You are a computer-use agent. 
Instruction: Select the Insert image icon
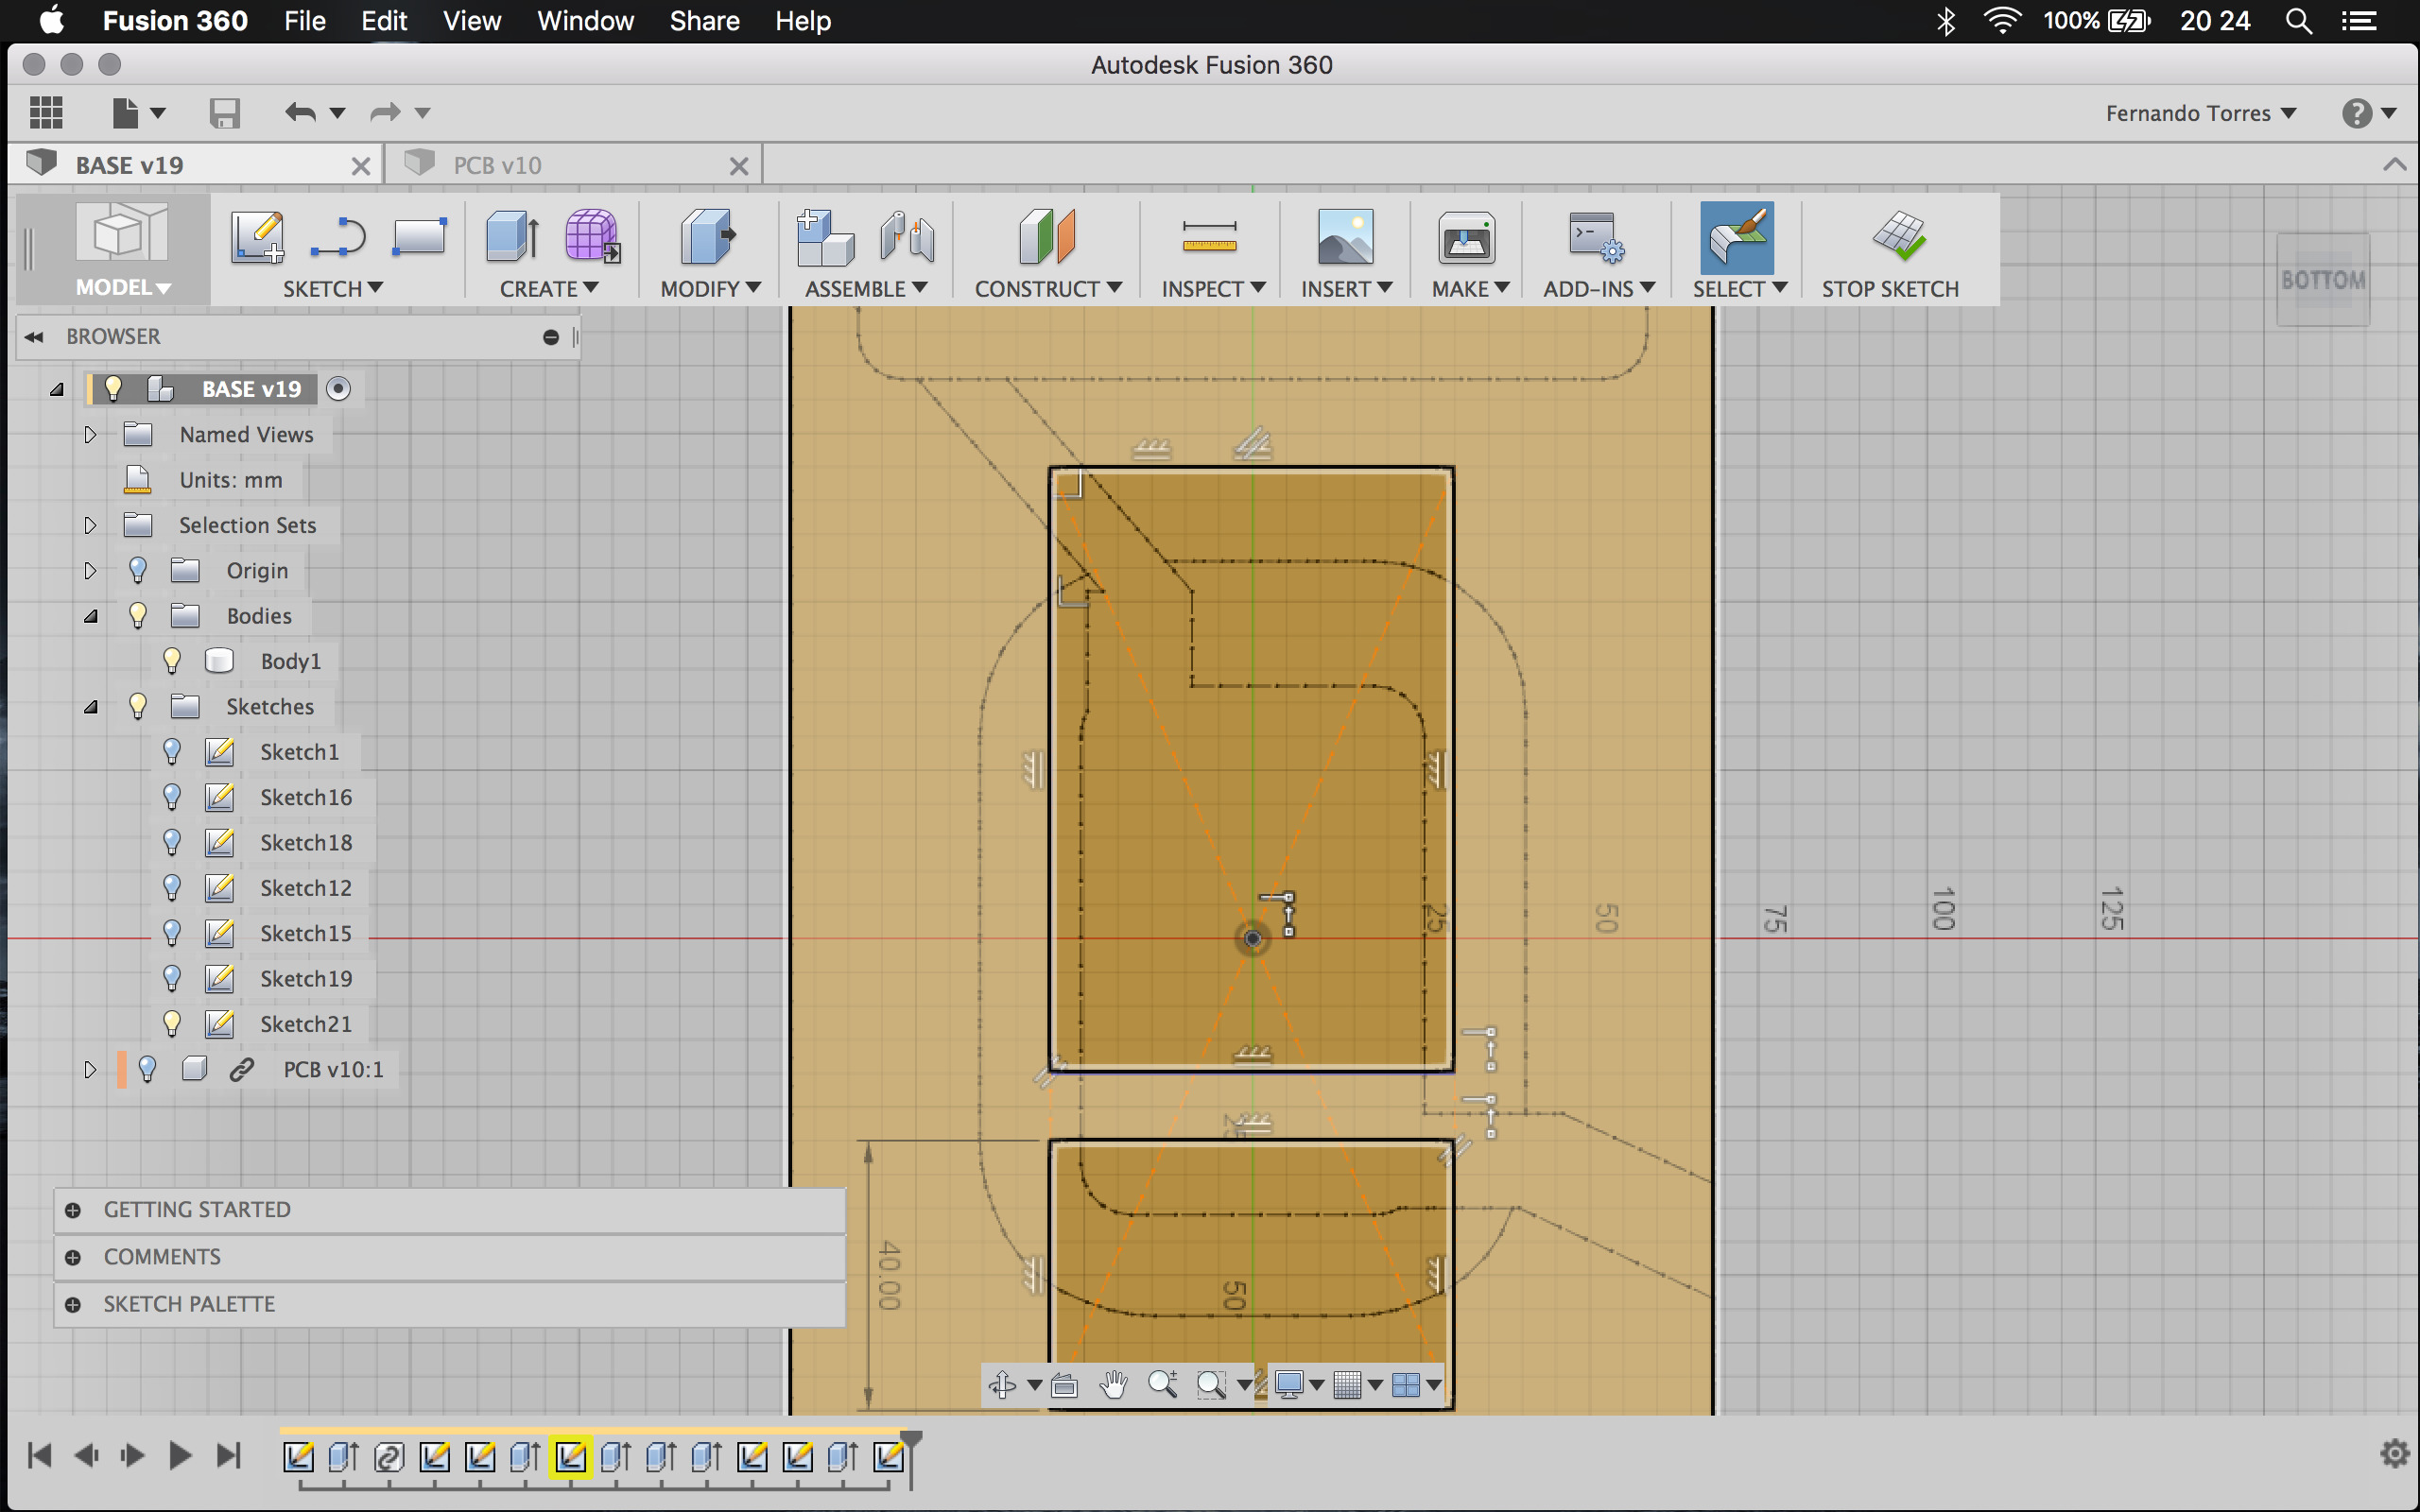(x=1346, y=238)
